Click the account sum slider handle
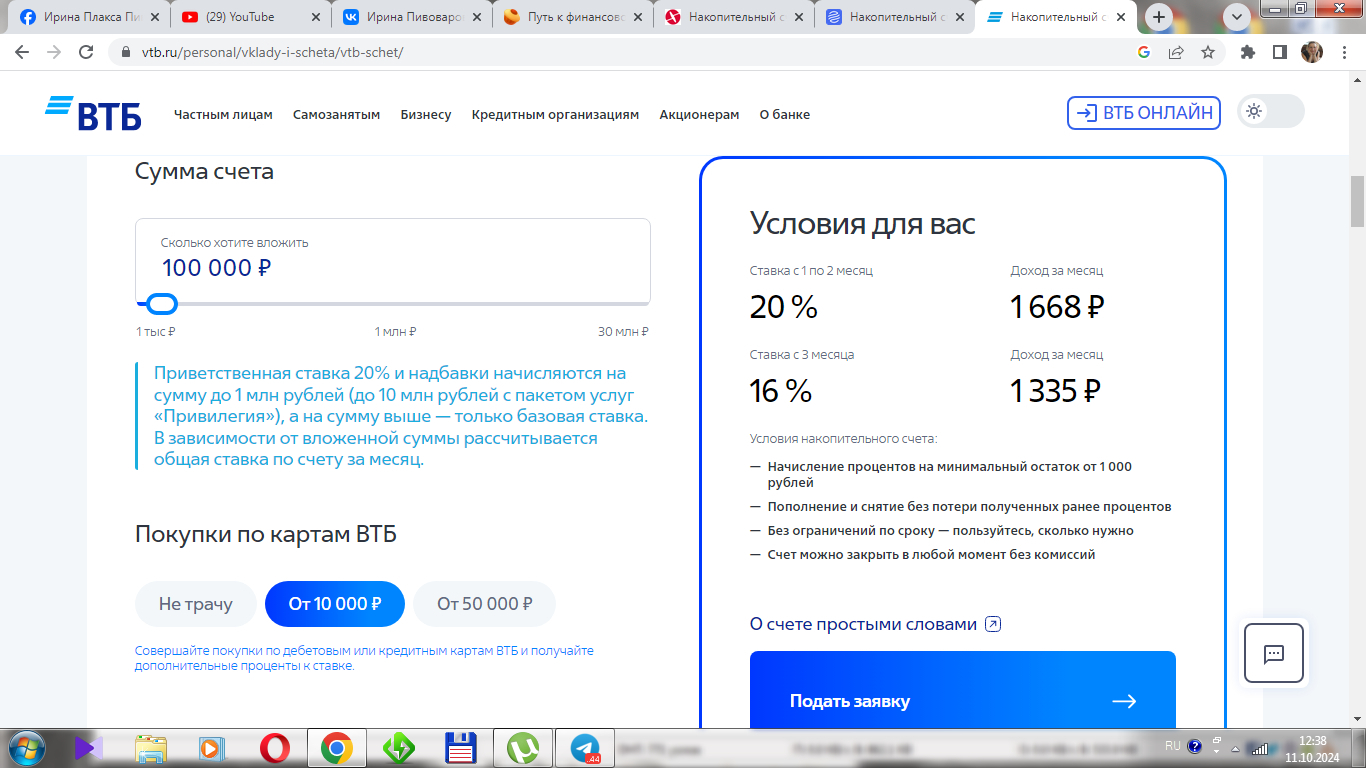Viewport: 1366px width, 768px height. 161,304
